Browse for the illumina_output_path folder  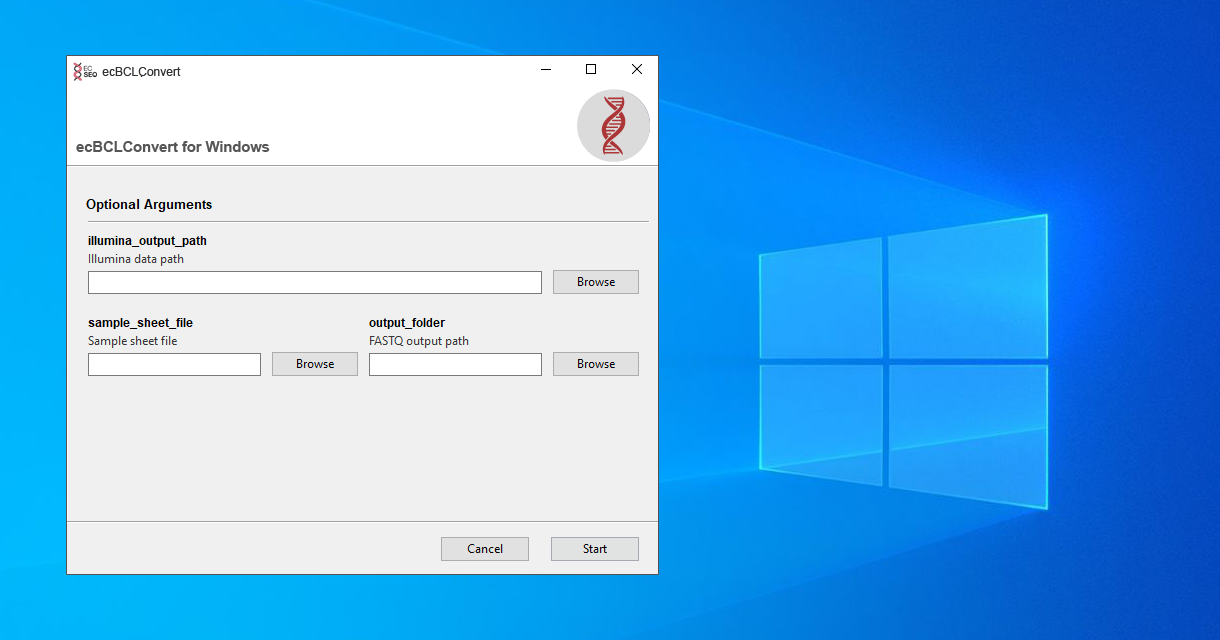[596, 282]
